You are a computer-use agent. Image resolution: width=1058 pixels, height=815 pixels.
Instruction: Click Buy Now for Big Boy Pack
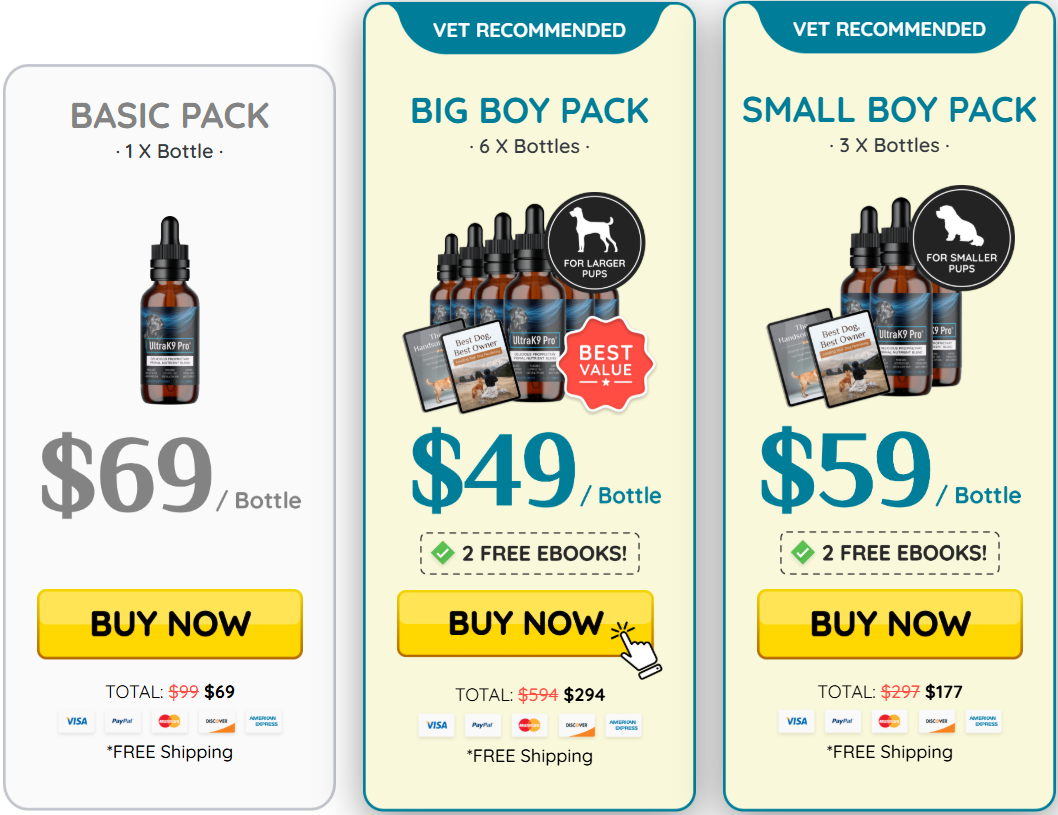point(526,623)
